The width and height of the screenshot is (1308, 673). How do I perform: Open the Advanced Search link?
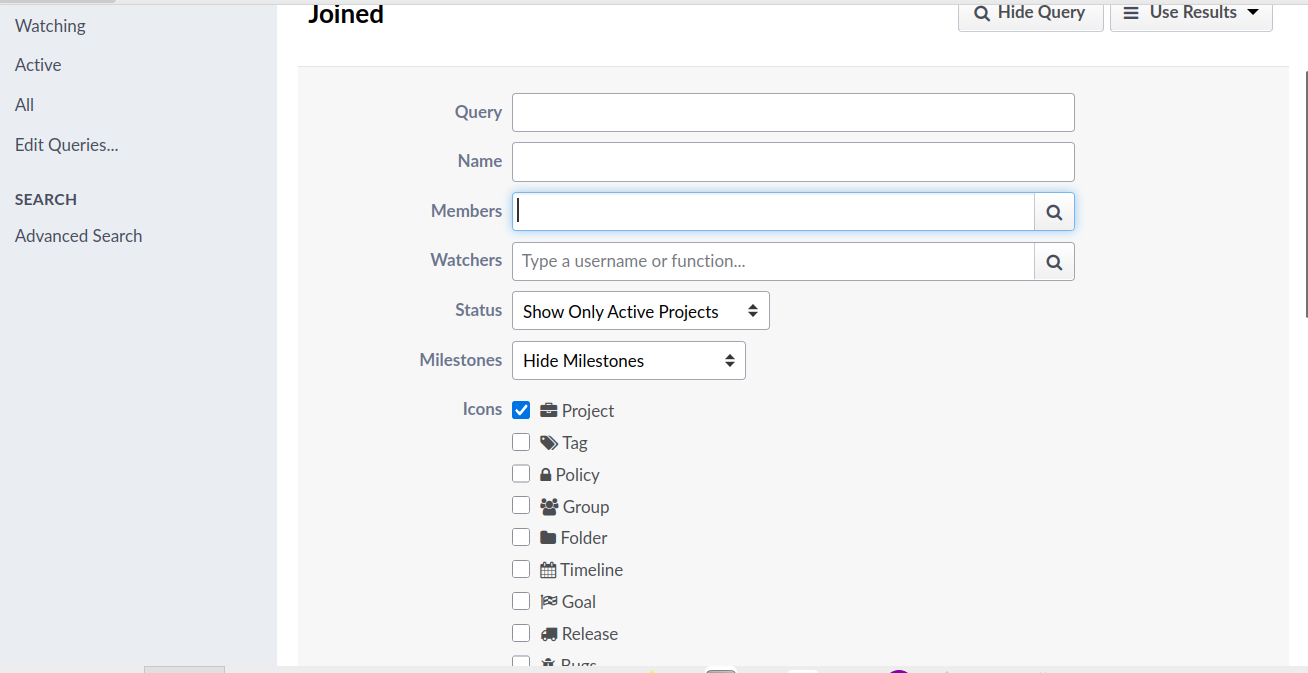78,236
